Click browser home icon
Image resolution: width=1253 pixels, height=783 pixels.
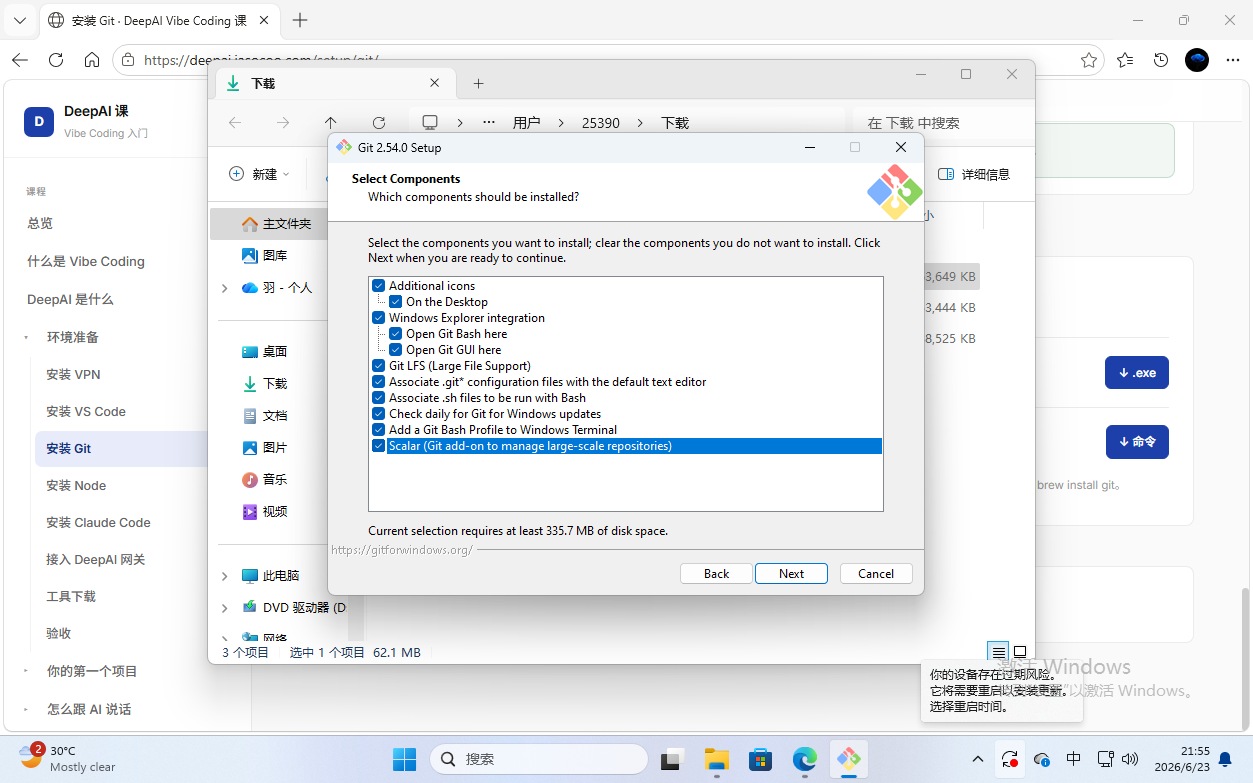coord(92,60)
